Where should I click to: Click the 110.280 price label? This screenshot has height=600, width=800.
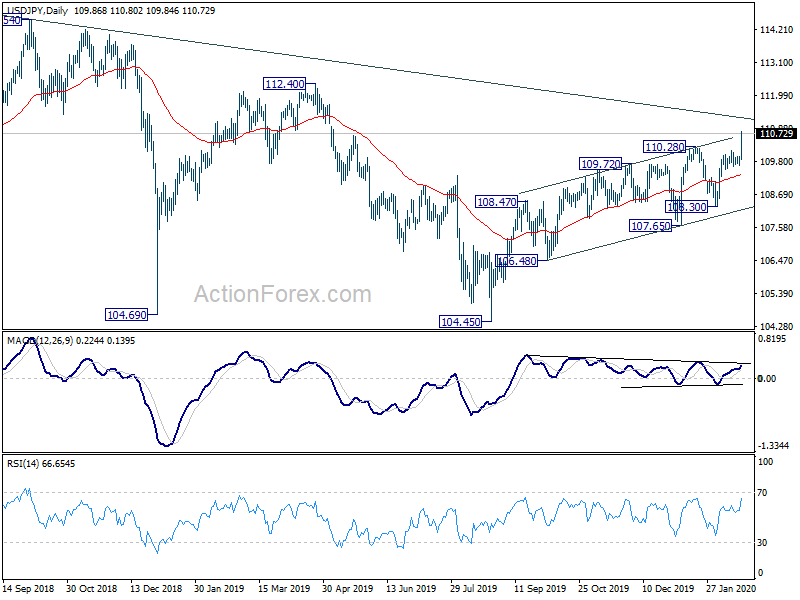click(664, 147)
